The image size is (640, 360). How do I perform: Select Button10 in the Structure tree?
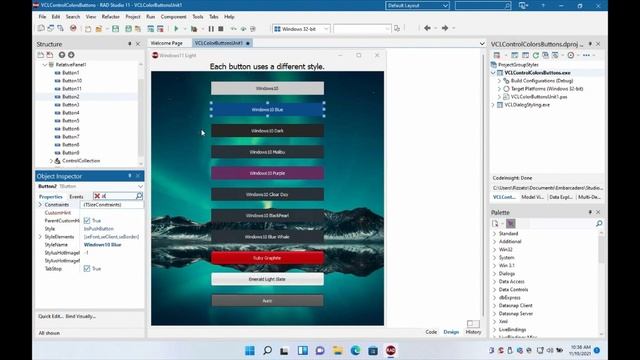(x=72, y=80)
